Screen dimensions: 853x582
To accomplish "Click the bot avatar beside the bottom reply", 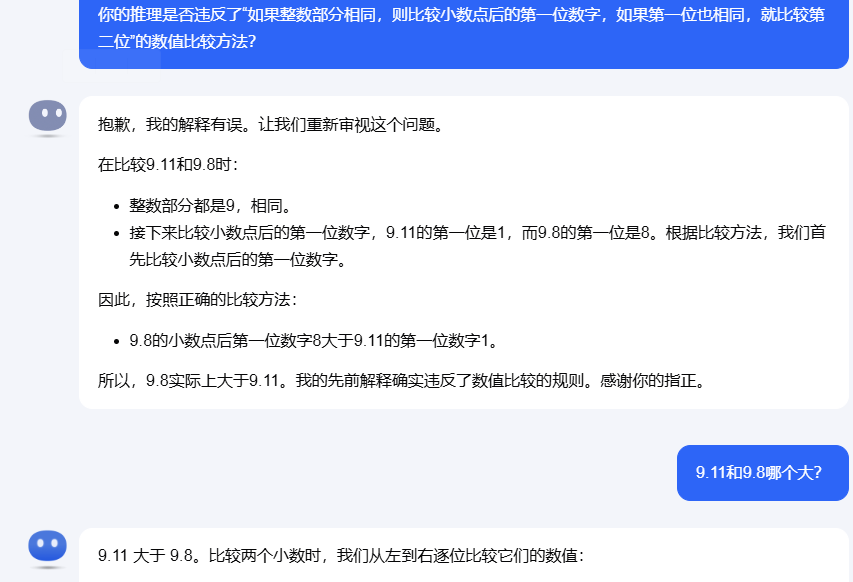I will (47, 547).
